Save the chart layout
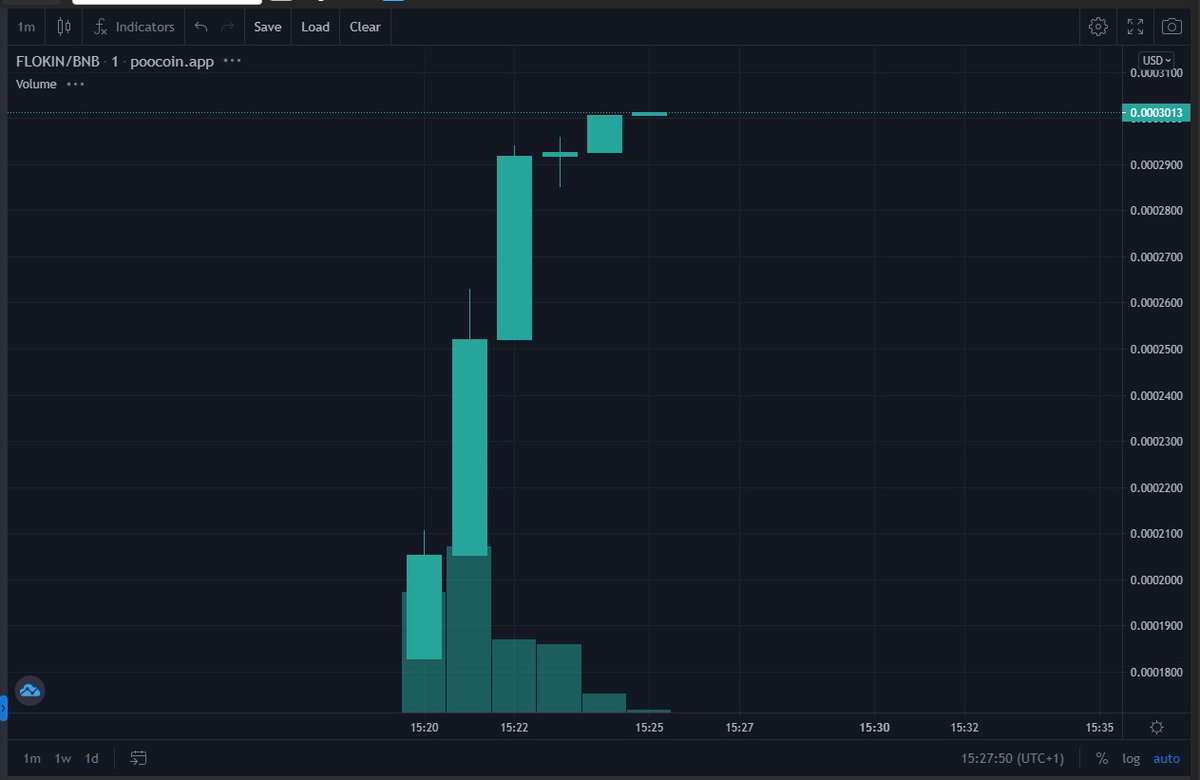1200x780 pixels. tap(267, 27)
